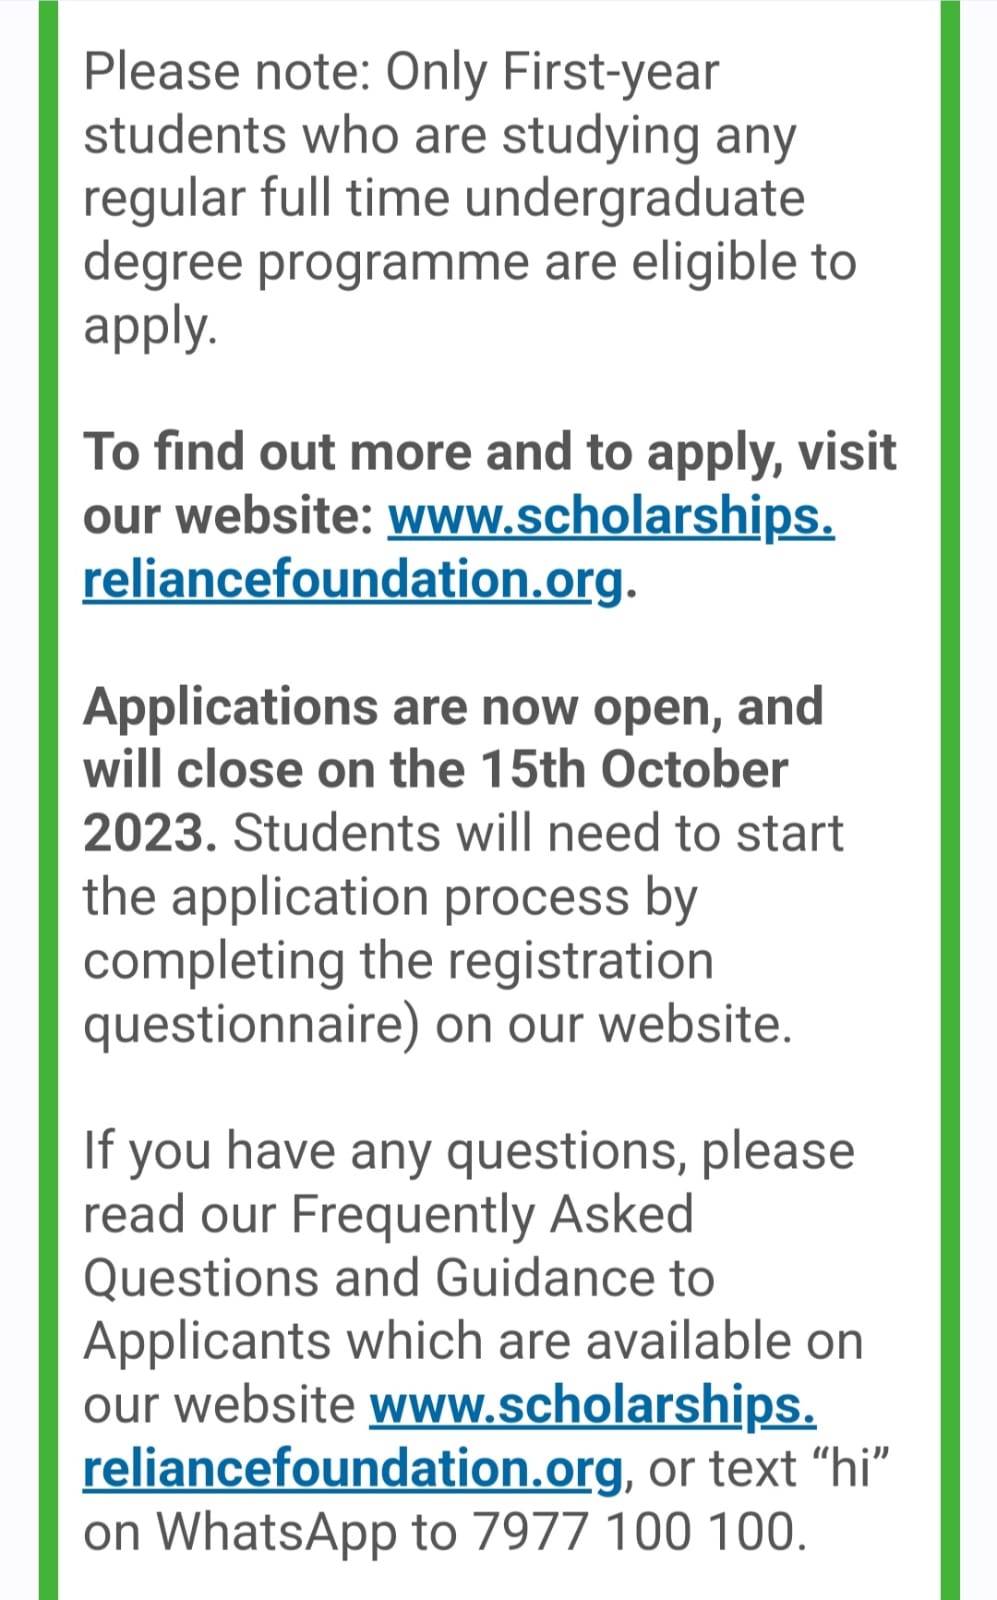Image resolution: width=997 pixels, height=1600 pixels.
Task: Tap the WhatsApp number 7977 100 100
Action: click(x=638, y=1532)
